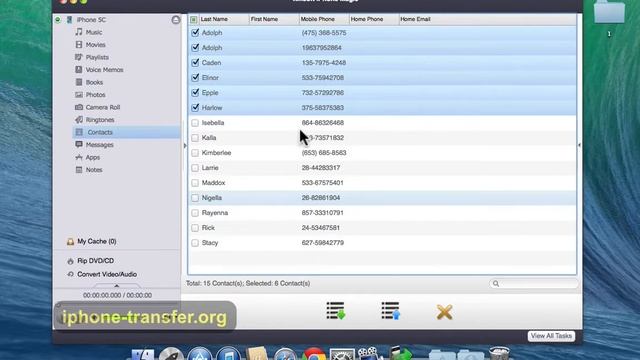
Task: Open the Ringtones icon
Action: [x=79, y=120]
